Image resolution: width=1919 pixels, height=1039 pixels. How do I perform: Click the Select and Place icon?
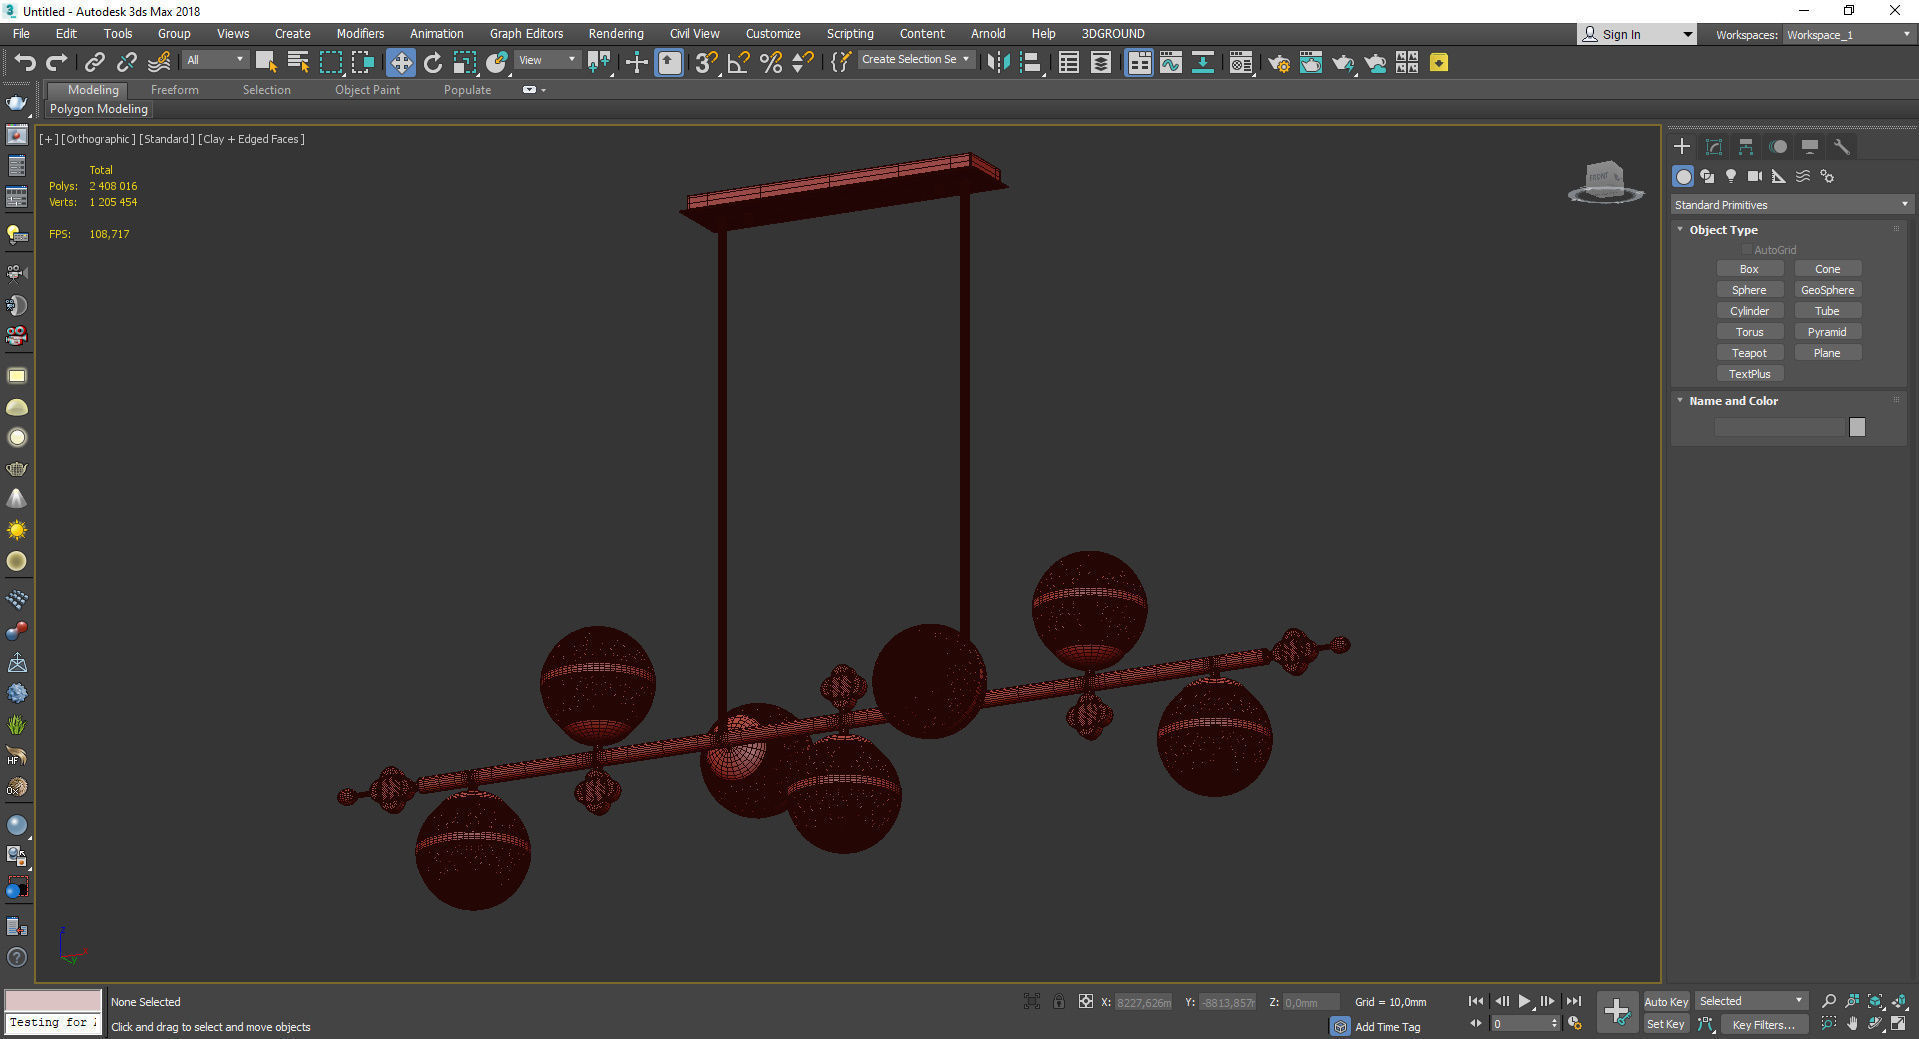pyautogui.click(x=497, y=62)
